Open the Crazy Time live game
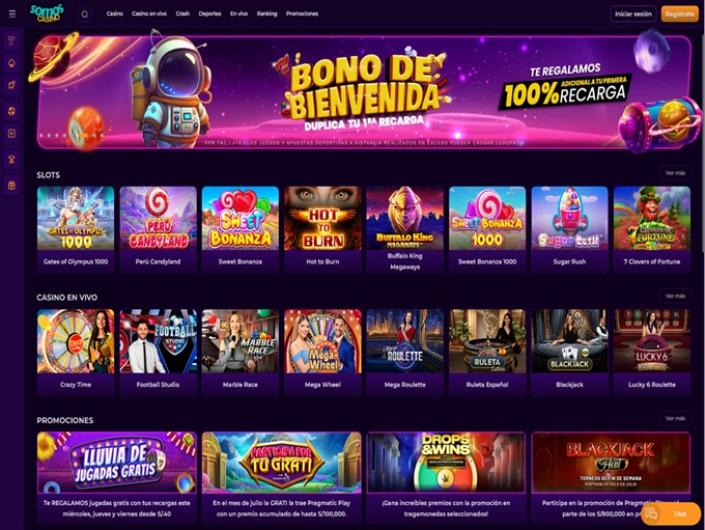This screenshot has width=705, height=530. (x=76, y=352)
